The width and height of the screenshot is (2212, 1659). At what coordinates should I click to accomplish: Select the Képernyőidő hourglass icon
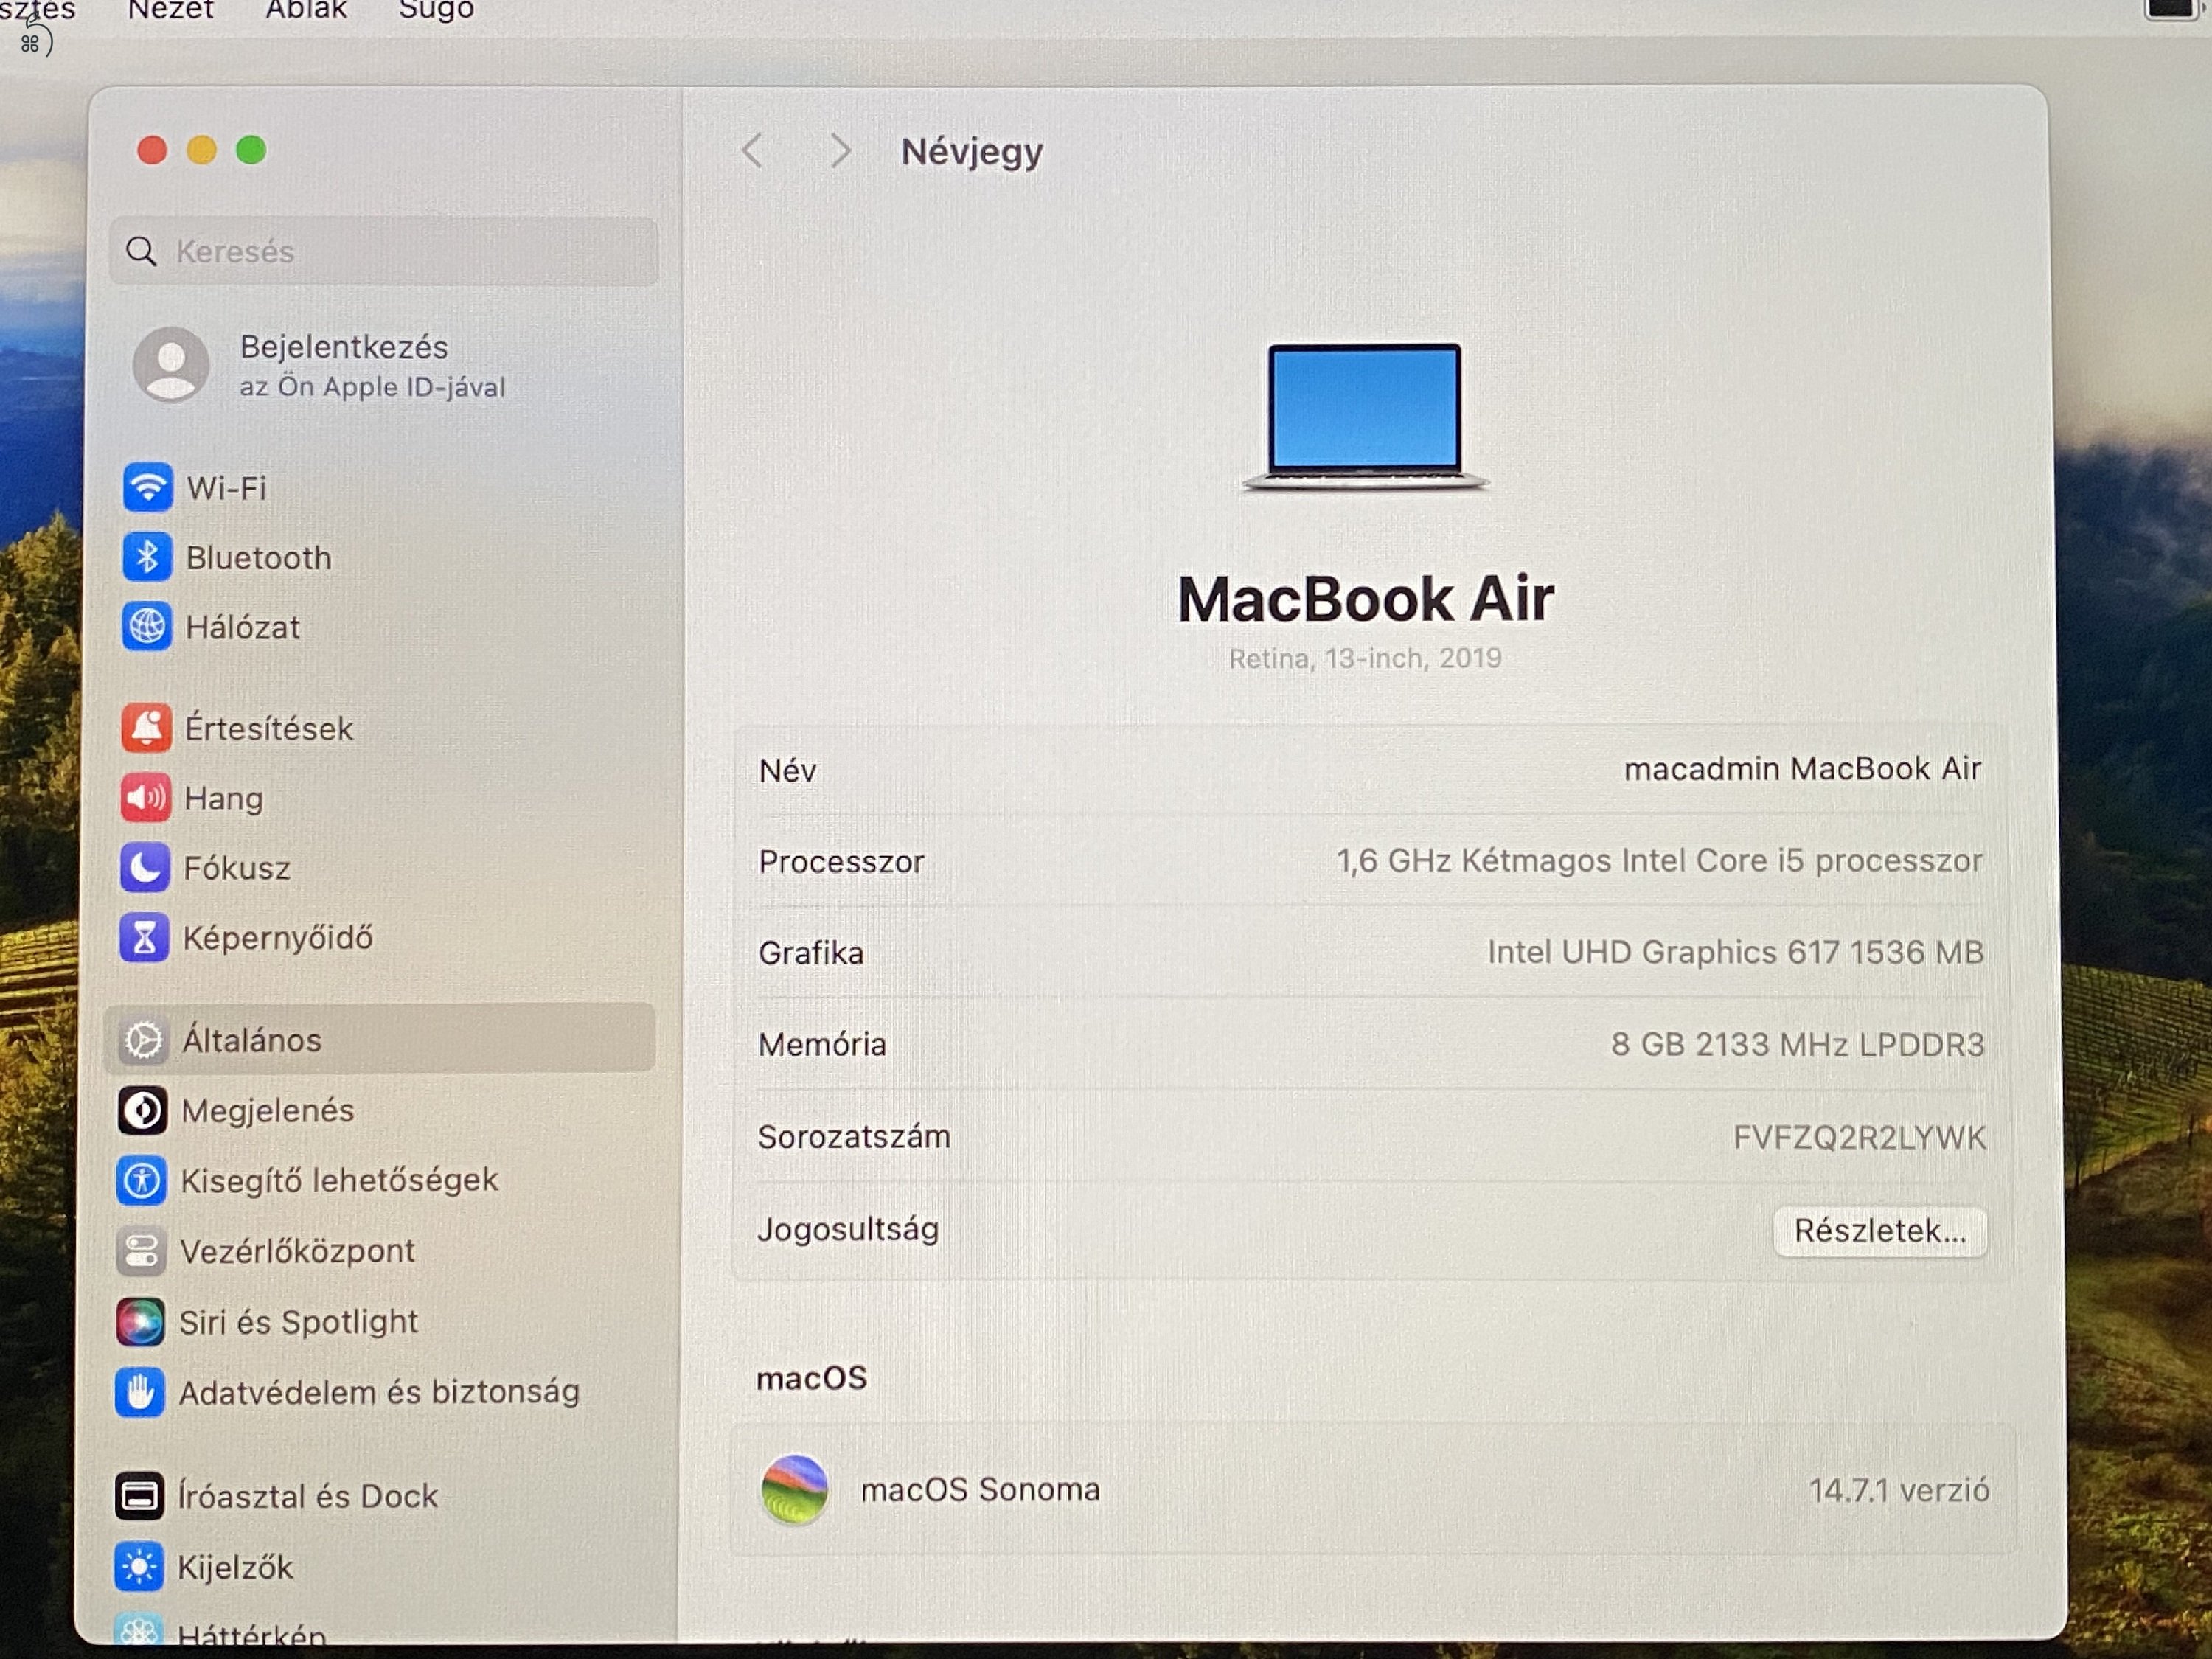(145, 937)
